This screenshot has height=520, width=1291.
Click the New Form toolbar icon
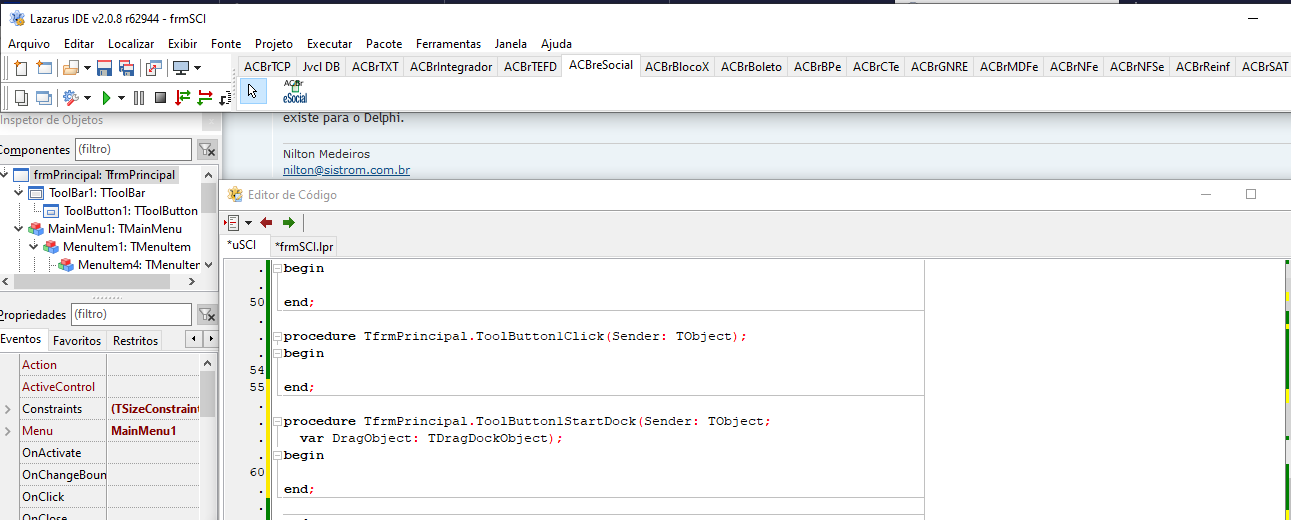coord(44,68)
